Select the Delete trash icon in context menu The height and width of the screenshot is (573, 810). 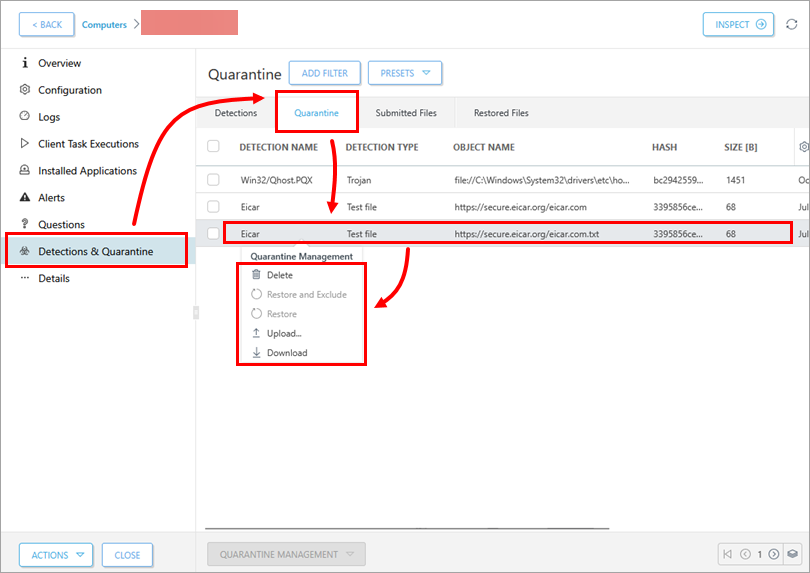(x=256, y=275)
